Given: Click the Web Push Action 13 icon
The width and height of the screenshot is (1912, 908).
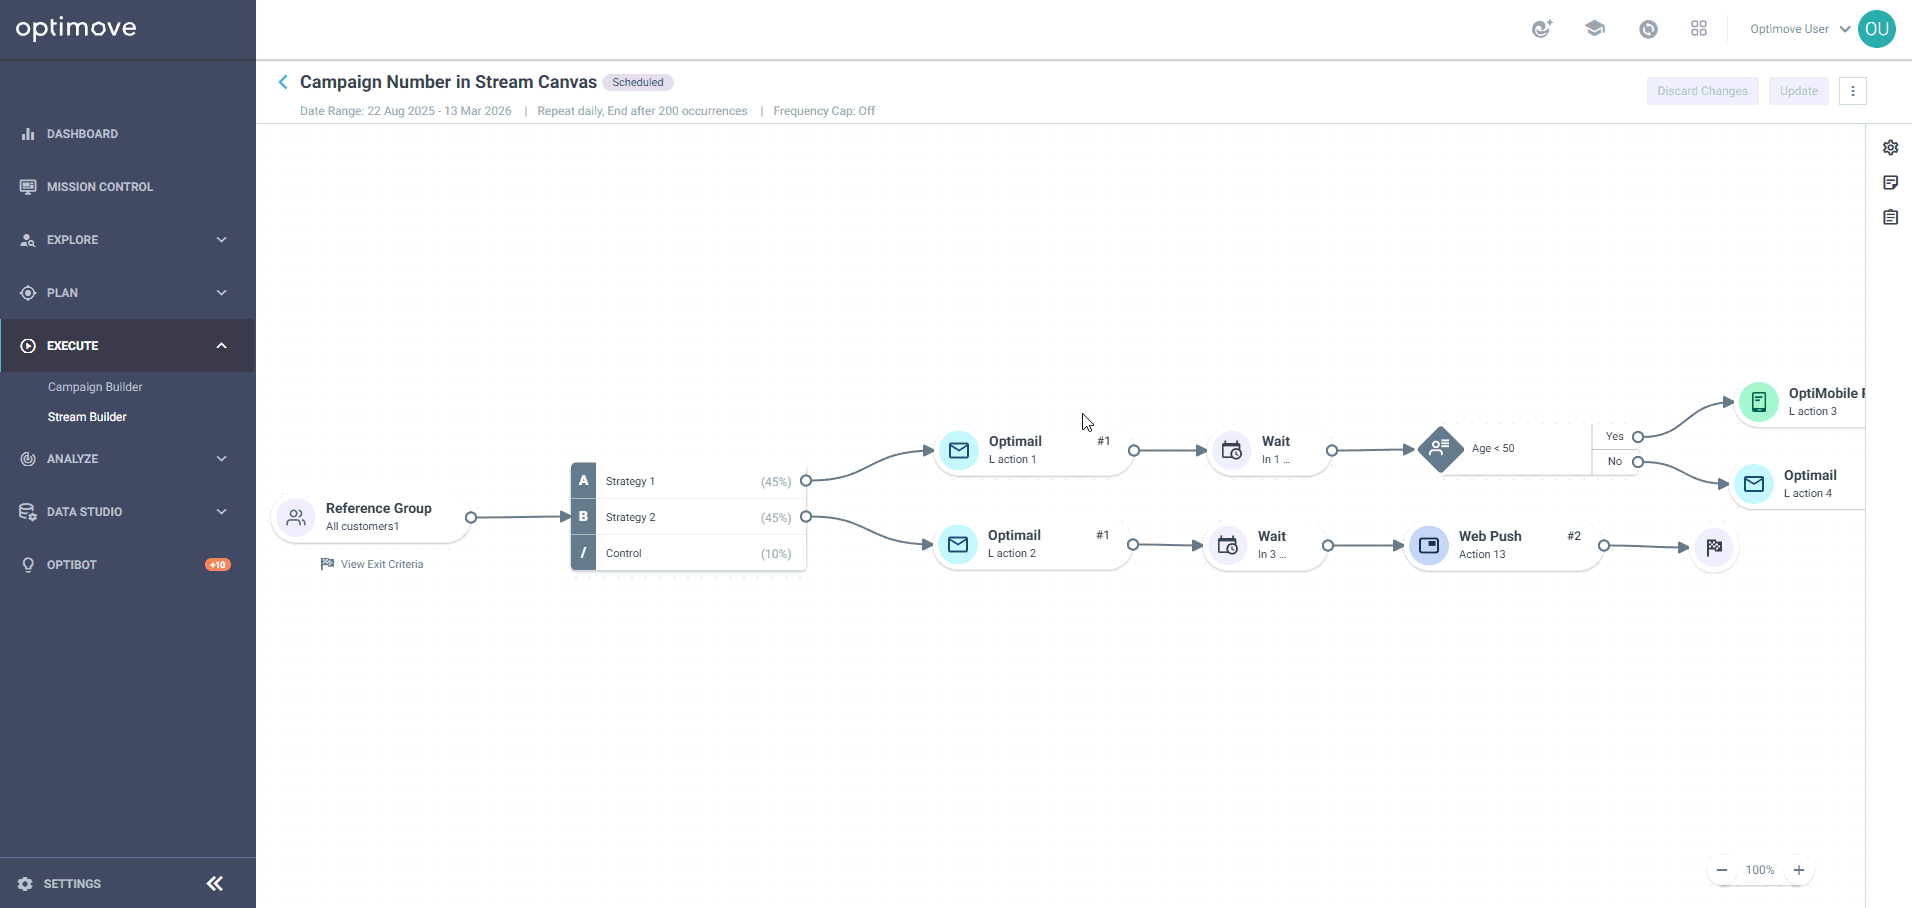Looking at the screenshot, I should coord(1429,545).
